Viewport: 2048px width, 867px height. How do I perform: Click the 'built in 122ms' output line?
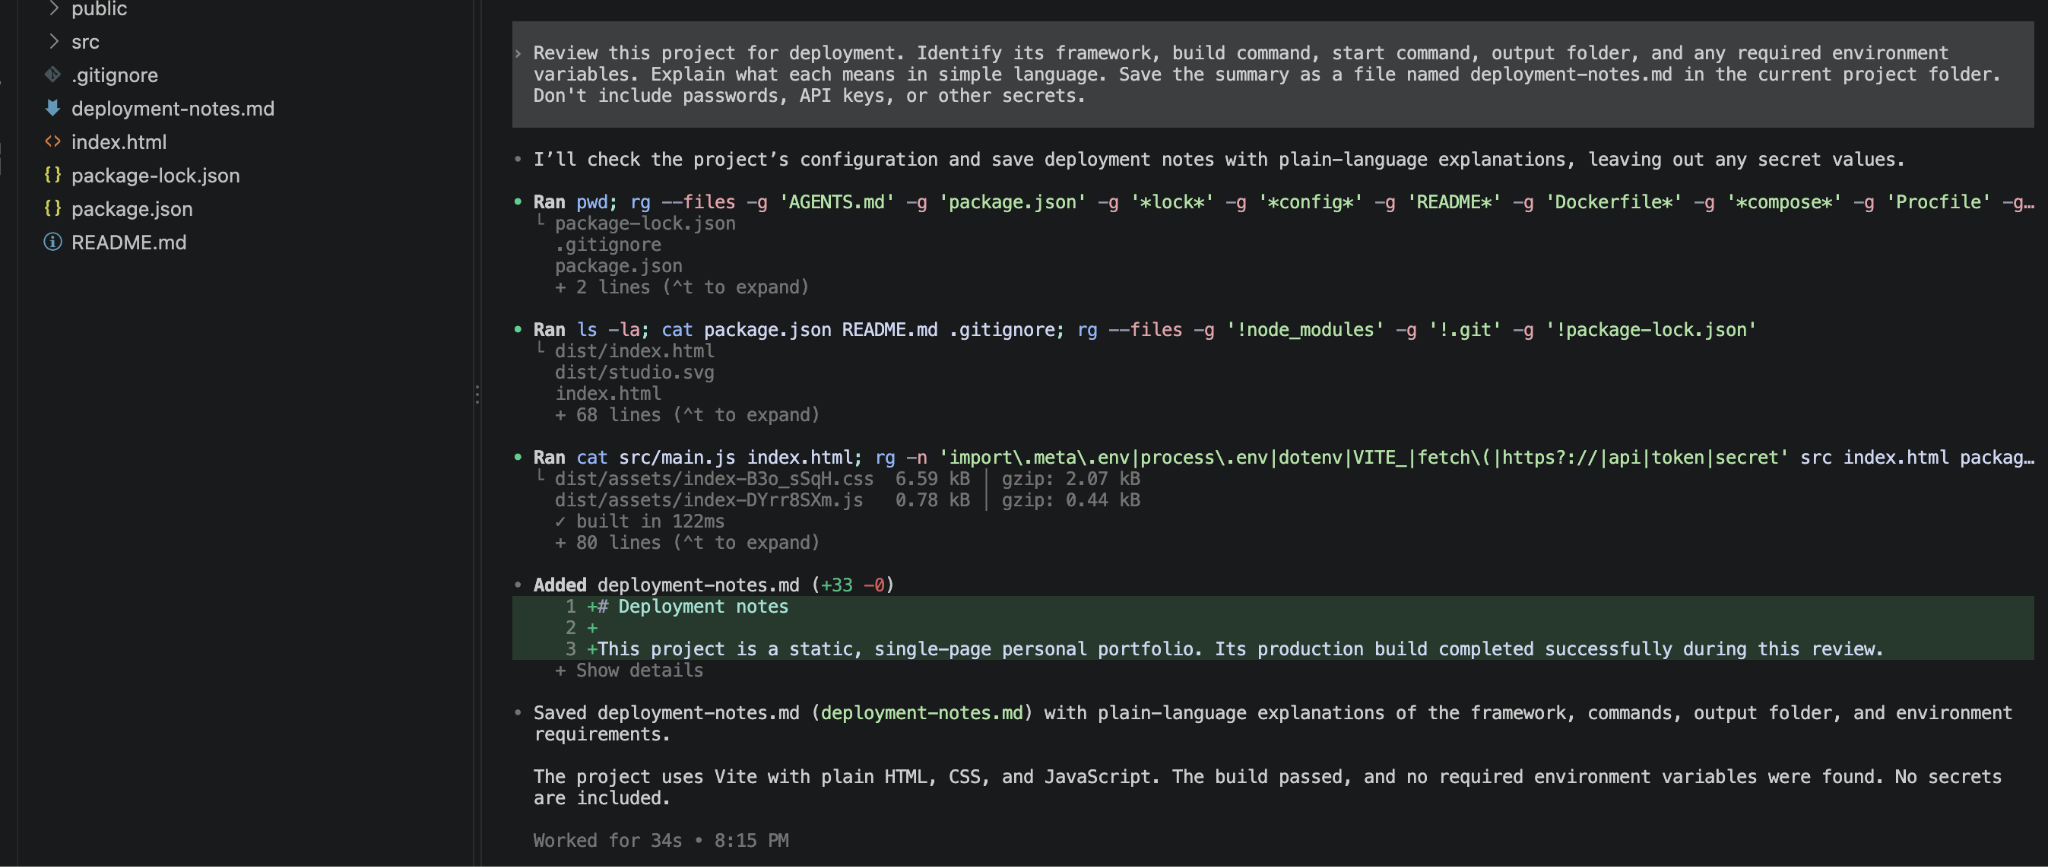[640, 521]
